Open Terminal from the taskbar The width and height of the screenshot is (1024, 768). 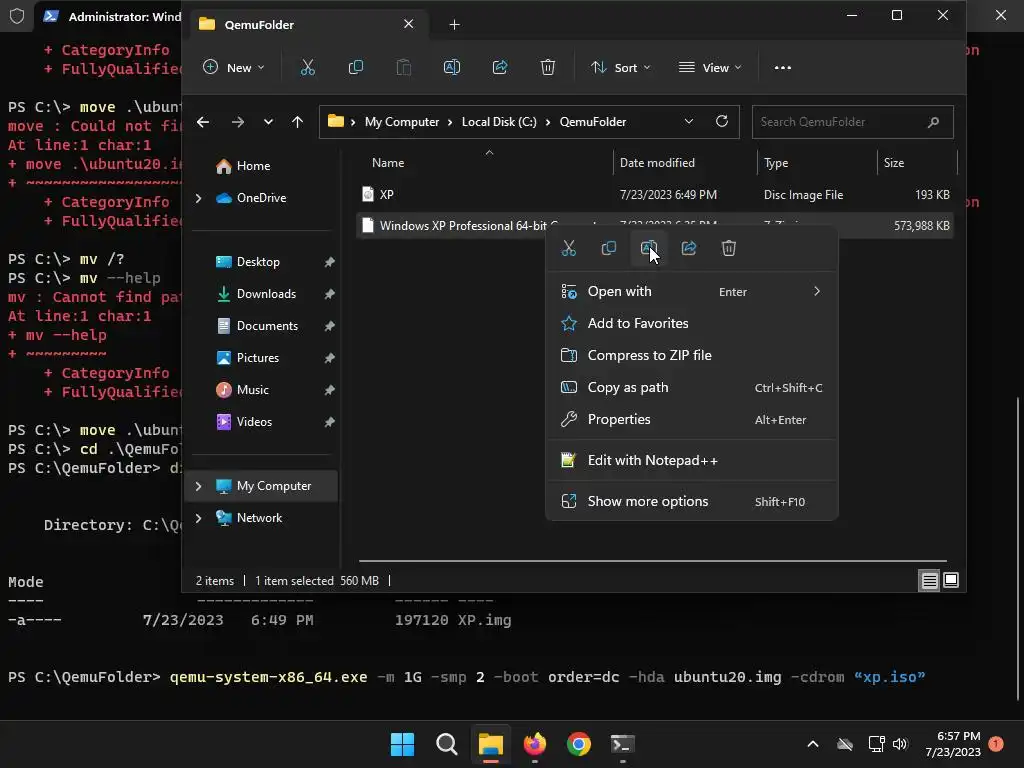point(622,744)
